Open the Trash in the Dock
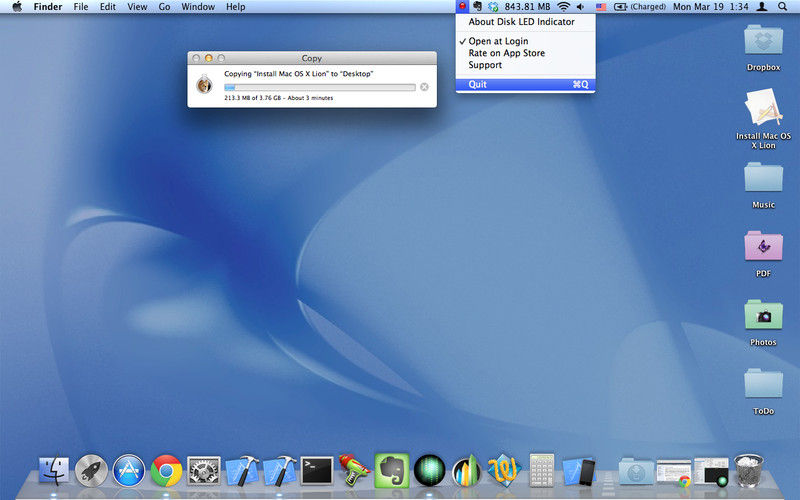 click(x=747, y=470)
